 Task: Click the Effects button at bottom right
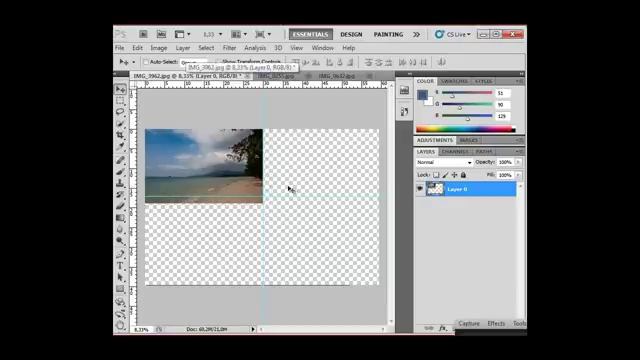(496, 323)
